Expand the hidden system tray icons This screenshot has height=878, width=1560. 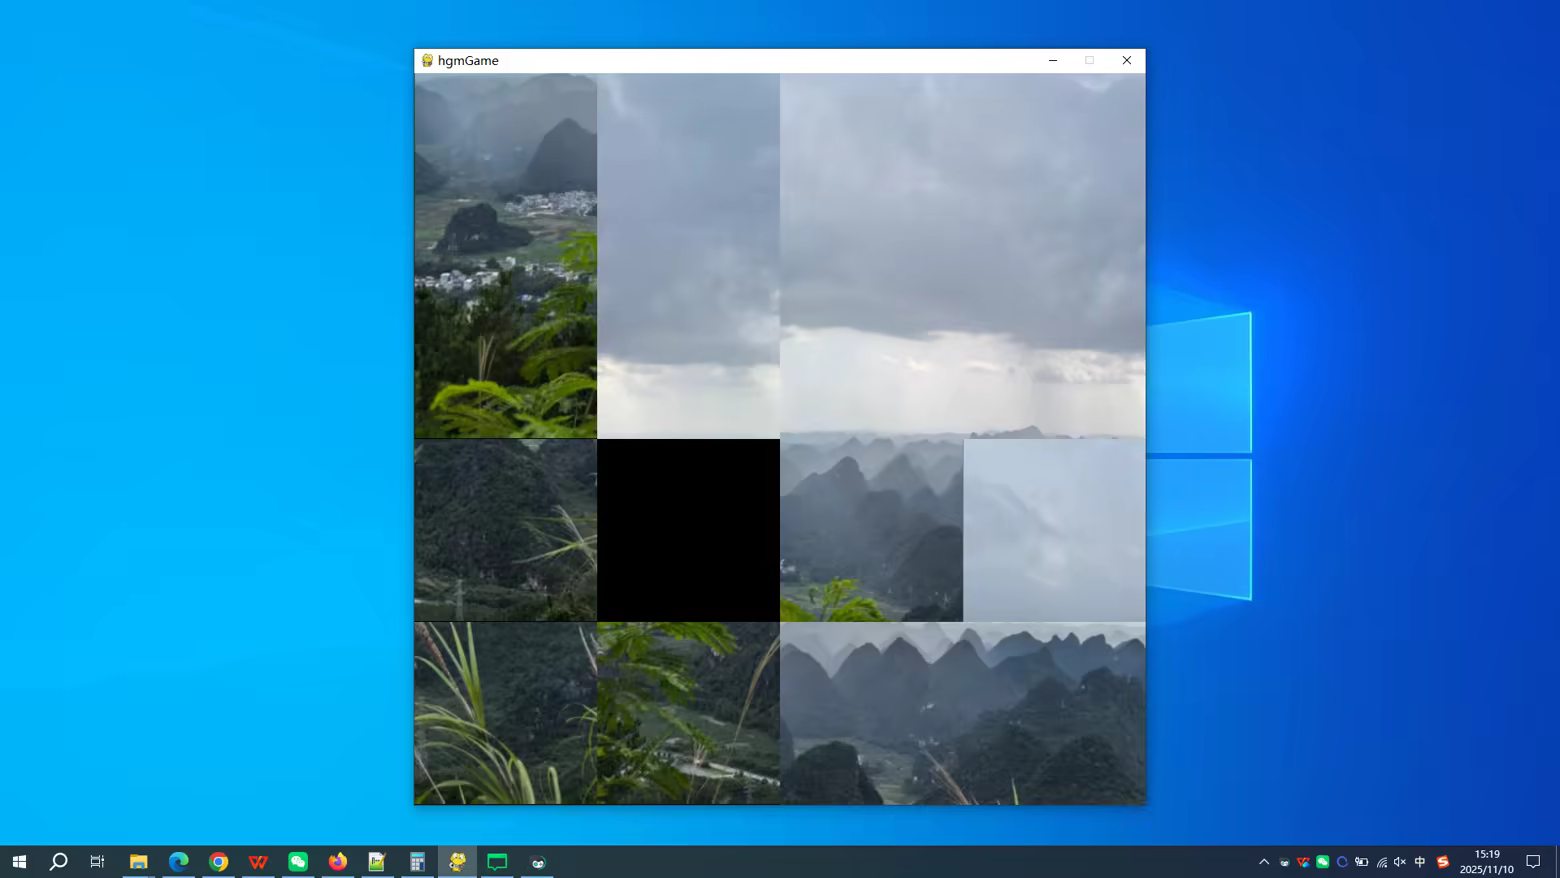click(1264, 861)
